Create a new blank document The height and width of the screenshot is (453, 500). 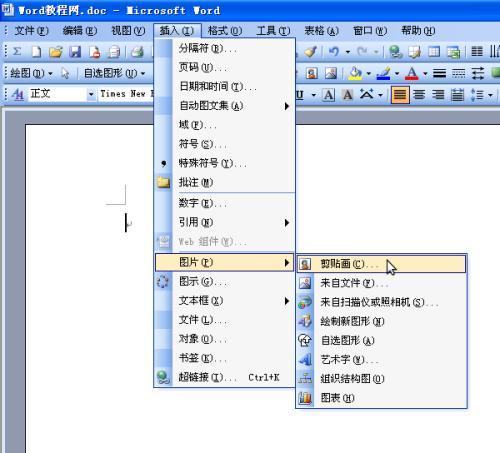[x=36, y=52]
